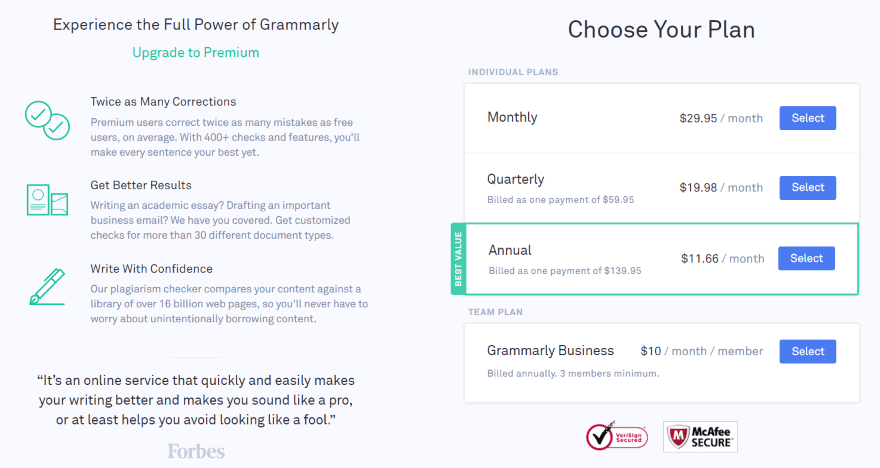The height and width of the screenshot is (468, 880).
Task: Click the Choose Your Plan heading
Action: coord(661,30)
